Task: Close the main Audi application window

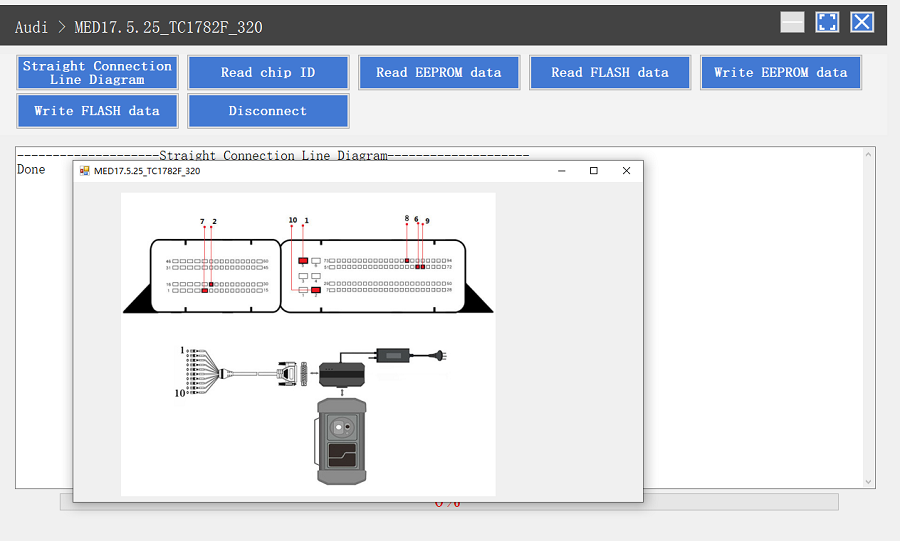Action: [x=862, y=23]
